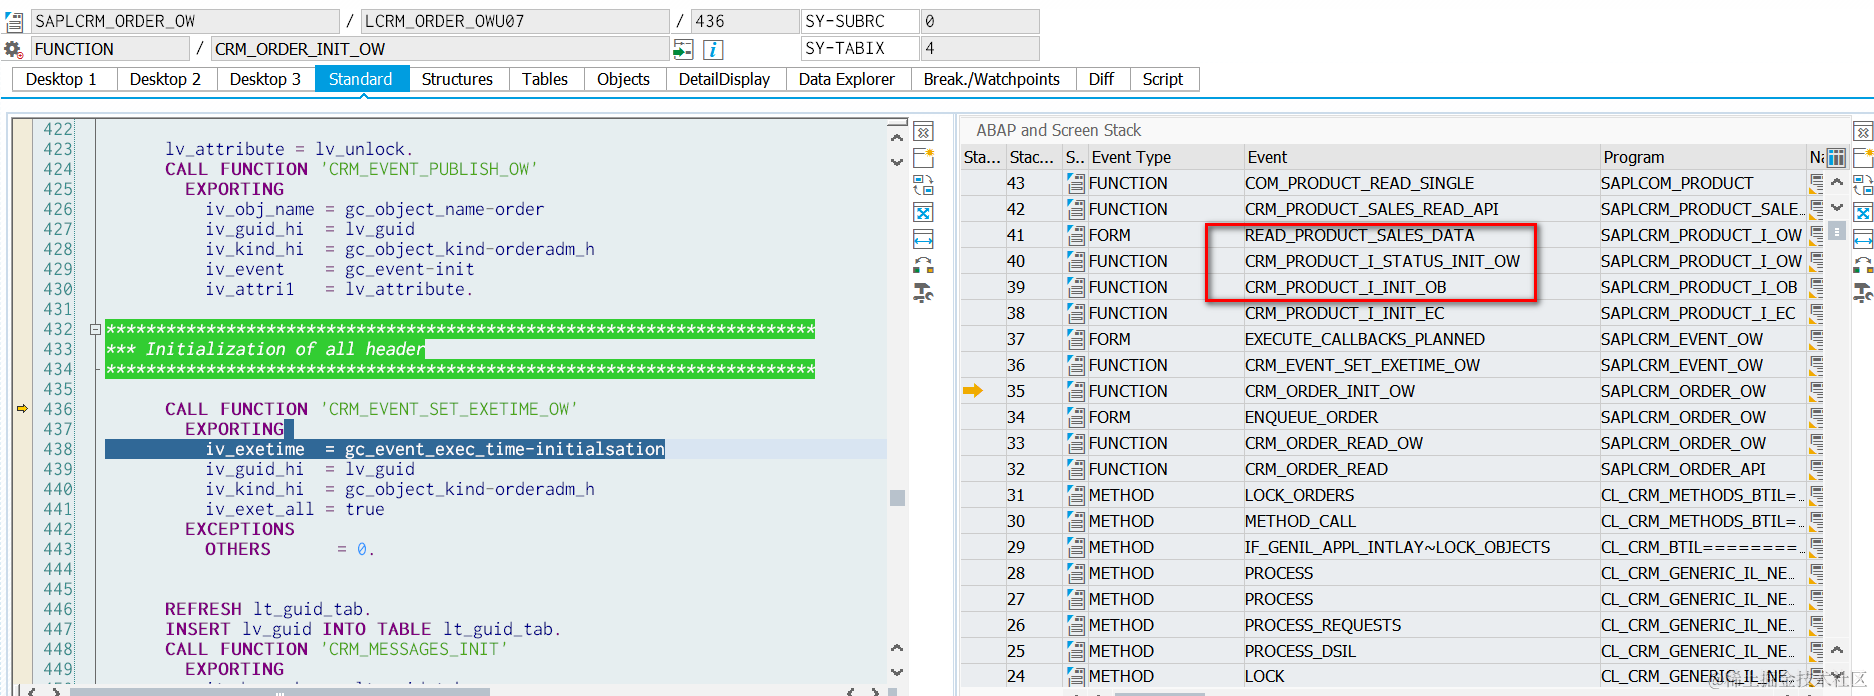Click the code editor's vertical scrollbar thumb

pyautogui.click(x=897, y=498)
